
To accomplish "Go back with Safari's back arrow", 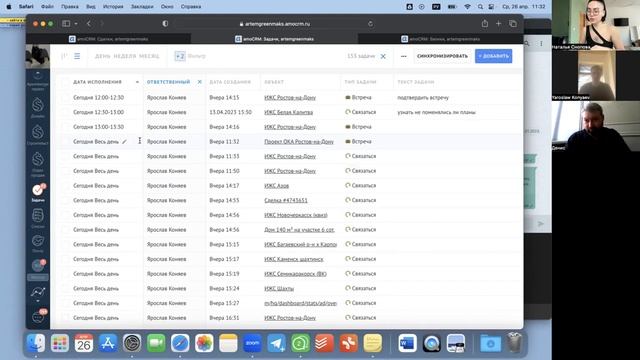I will pos(89,24).
